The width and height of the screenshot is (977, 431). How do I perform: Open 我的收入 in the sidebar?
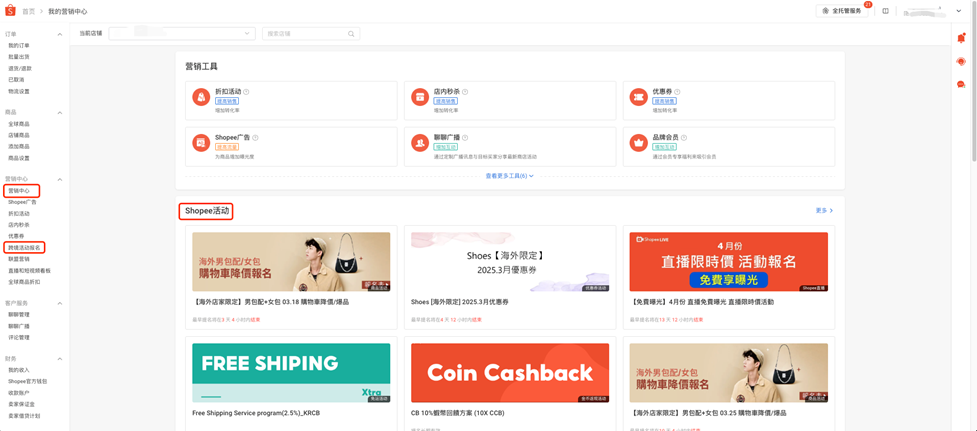[19, 370]
